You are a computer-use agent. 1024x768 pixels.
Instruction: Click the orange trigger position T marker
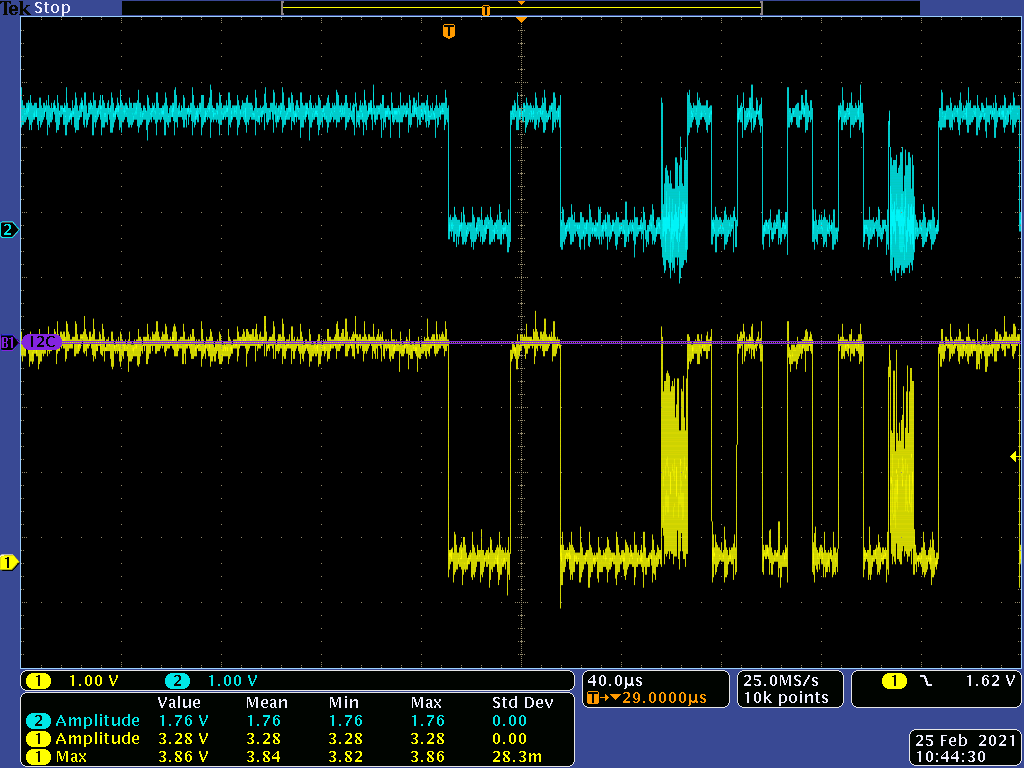(449, 32)
